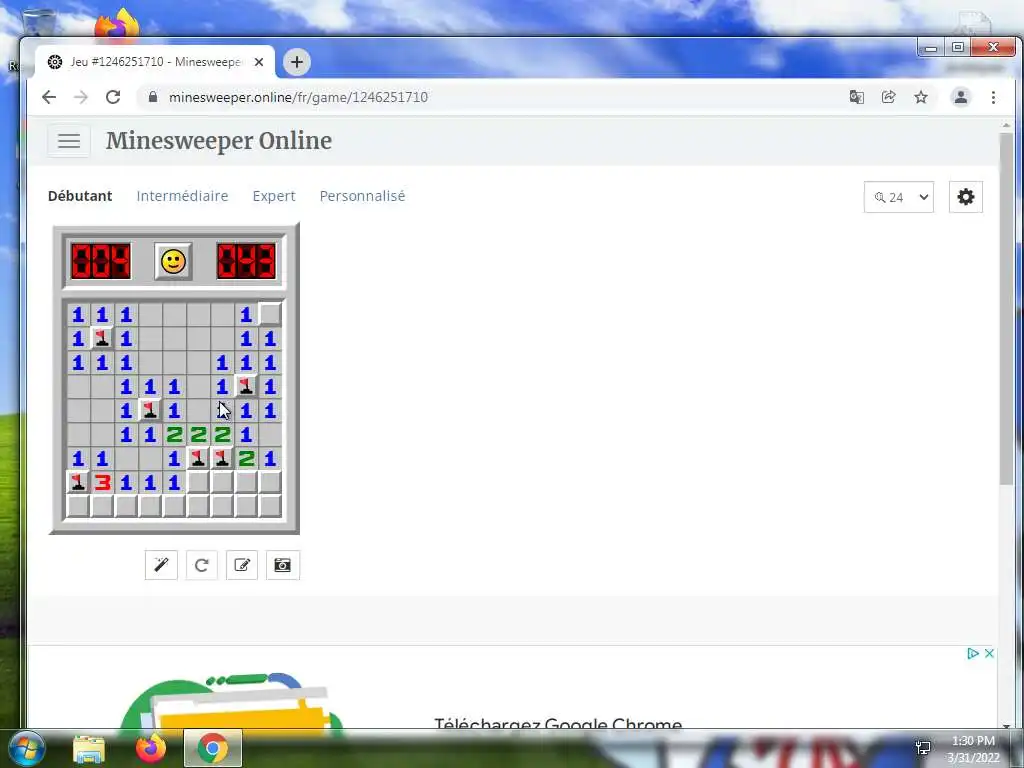
Task: Close the advertisement with X icon
Action: (x=989, y=653)
